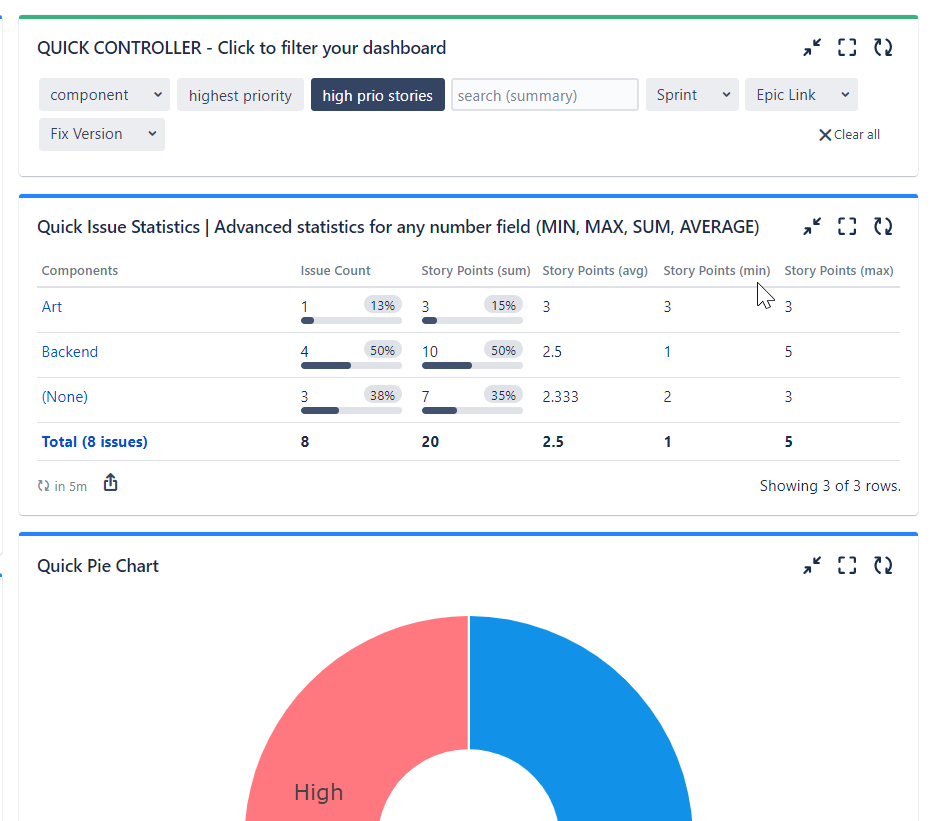941x821 pixels.
Task: Open the Backend component link
Action: coord(69,351)
